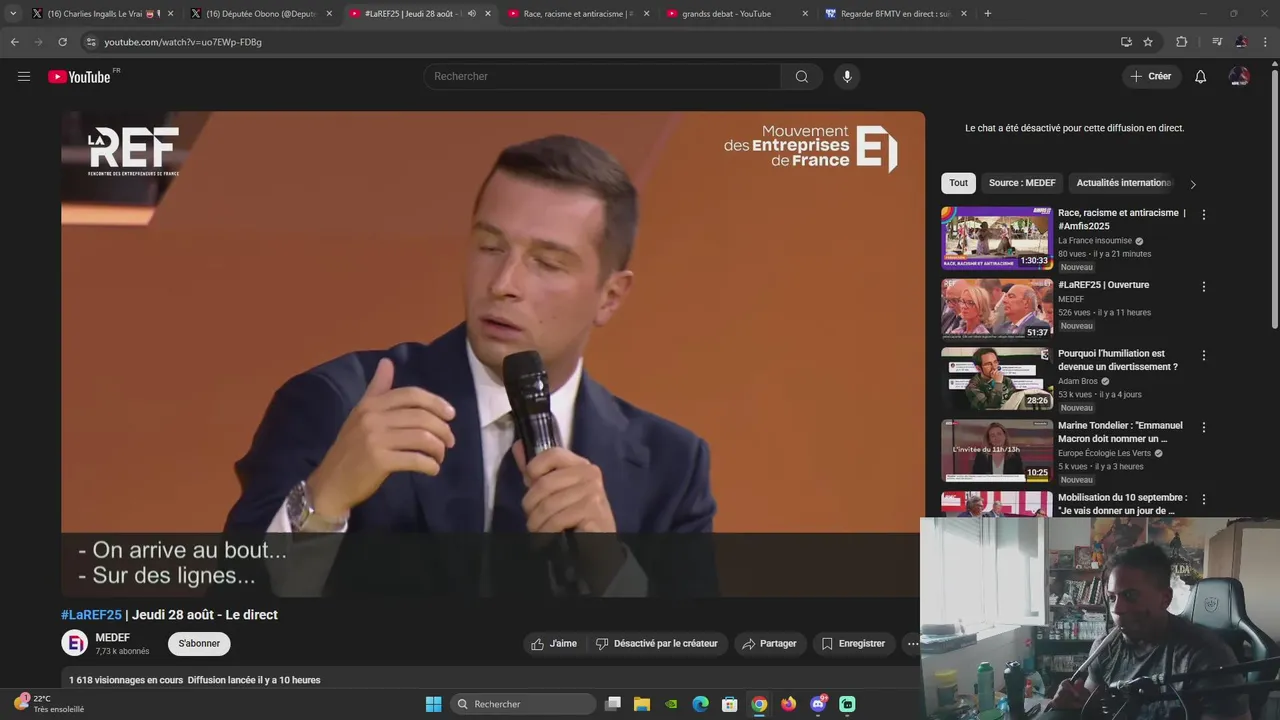Install app icon in address bar
The height and width of the screenshot is (720, 1280).
[1126, 42]
